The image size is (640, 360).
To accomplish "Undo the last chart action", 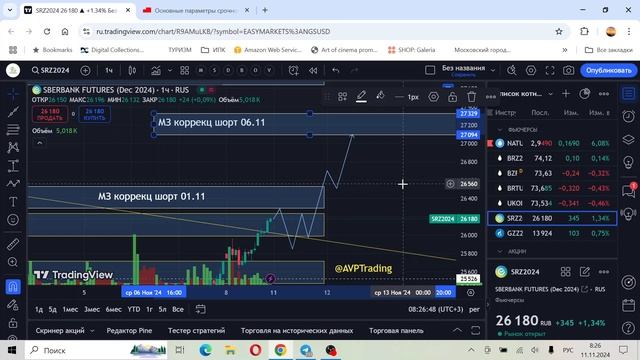I will [336, 71].
